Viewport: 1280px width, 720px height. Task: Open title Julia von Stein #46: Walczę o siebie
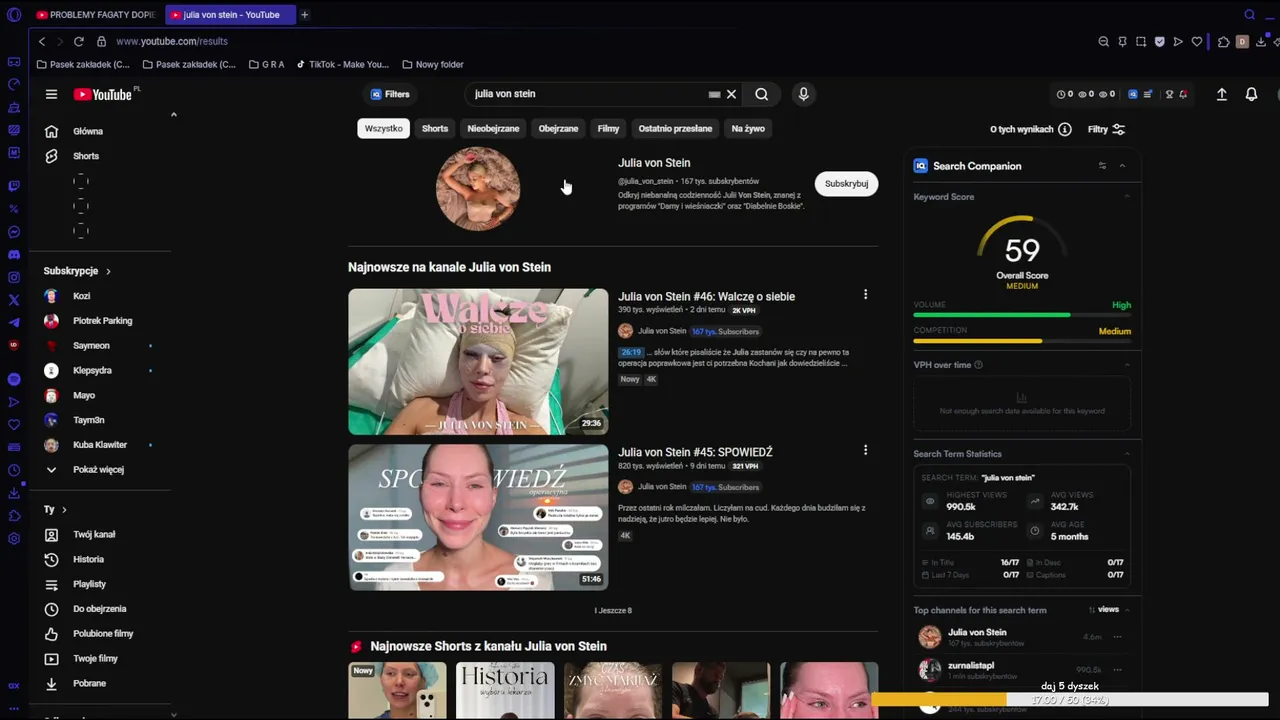click(x=706, y=296)
